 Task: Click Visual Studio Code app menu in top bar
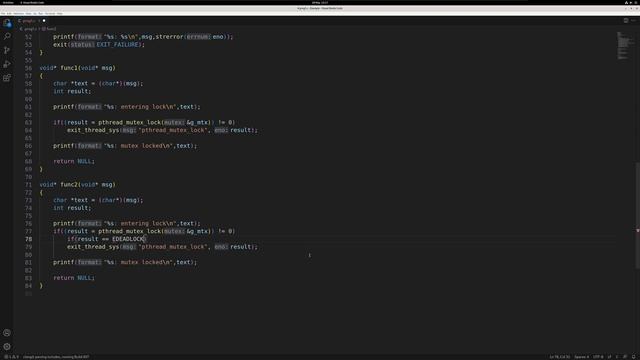pyautogui.click(x=32, y=2)
